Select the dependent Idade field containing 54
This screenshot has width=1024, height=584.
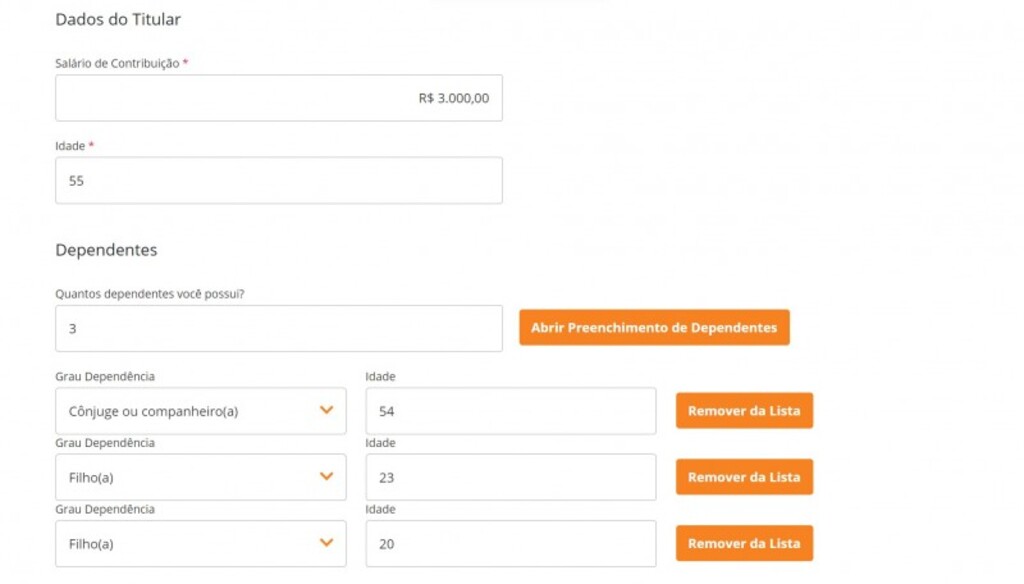pos(510,411)
